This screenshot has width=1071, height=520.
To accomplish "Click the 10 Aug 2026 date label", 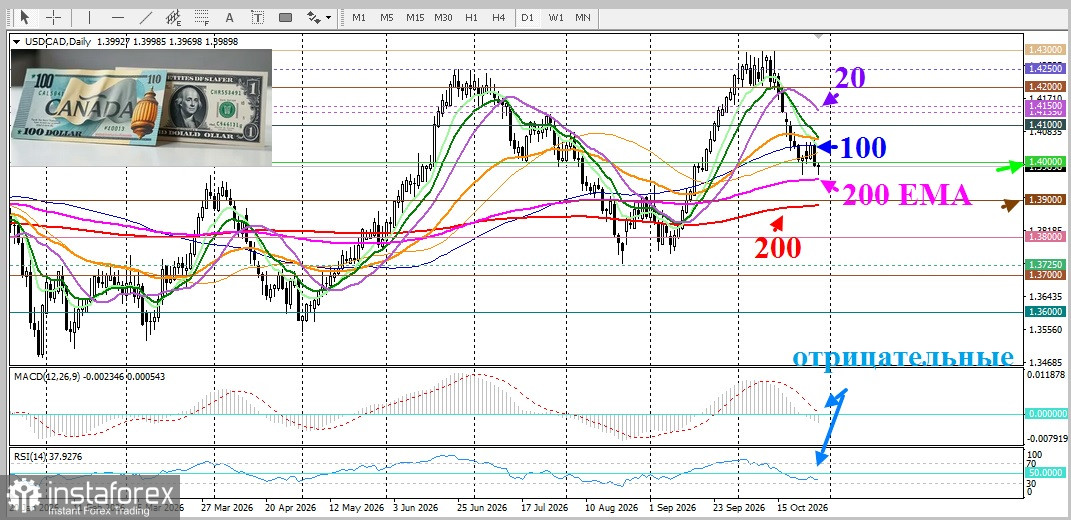I will [x=613, y=509].
